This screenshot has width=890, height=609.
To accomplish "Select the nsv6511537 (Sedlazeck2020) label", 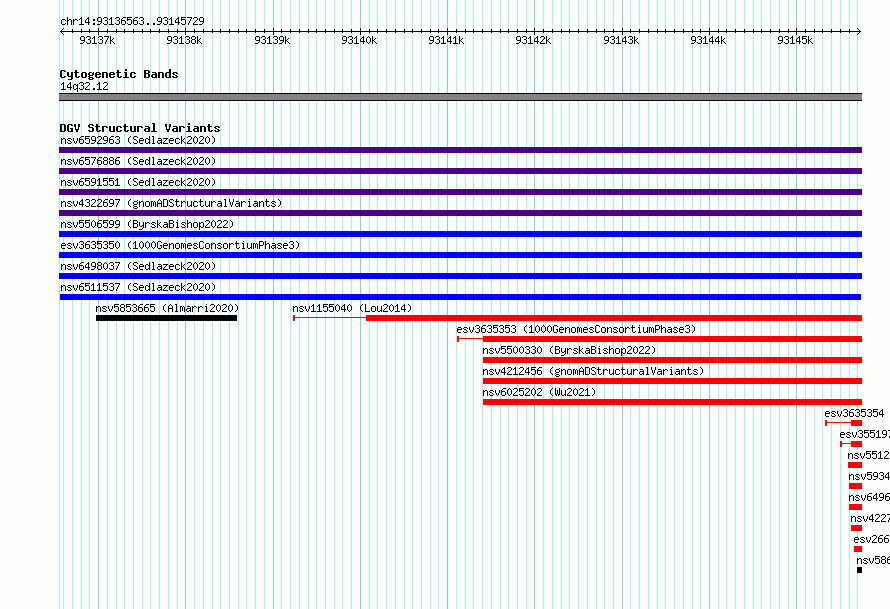I will [138, 287].
